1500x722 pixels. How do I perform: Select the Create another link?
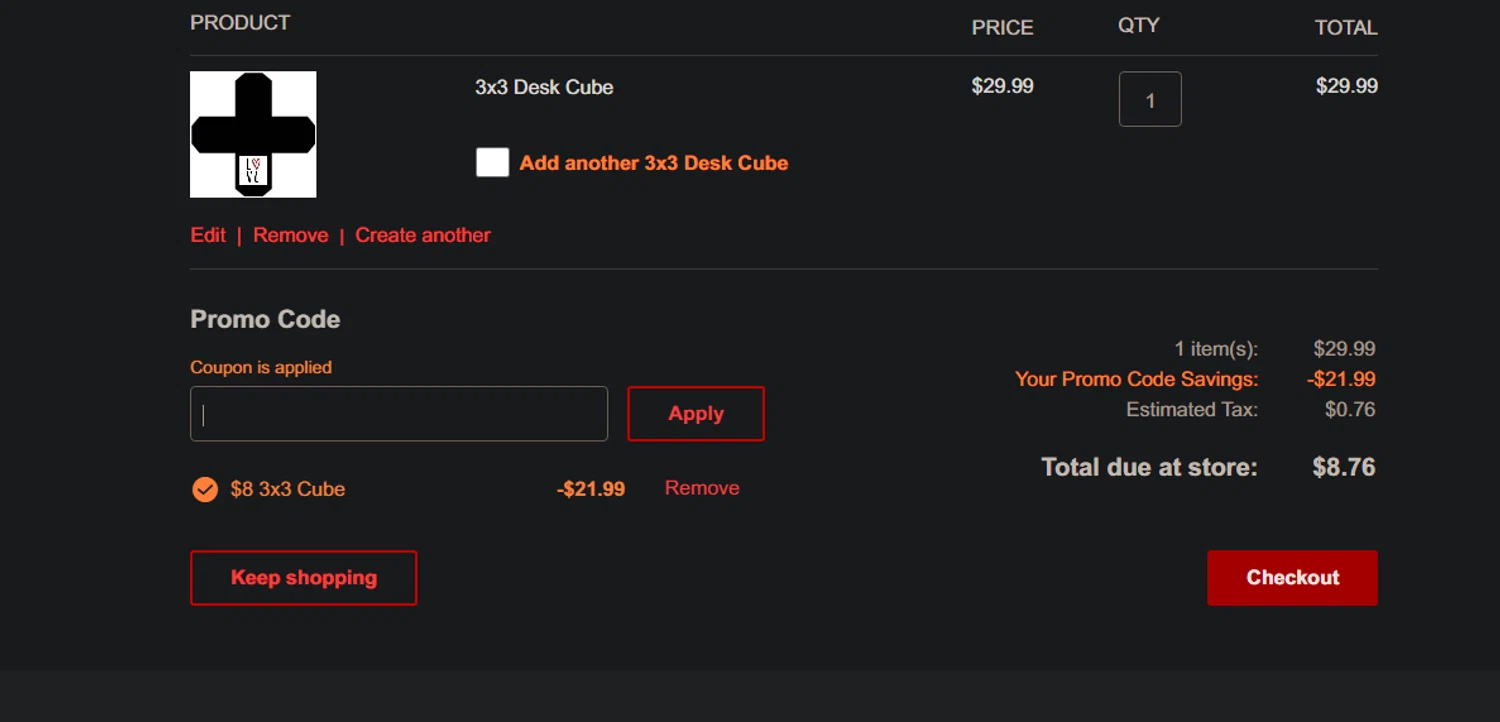point(423,235)
